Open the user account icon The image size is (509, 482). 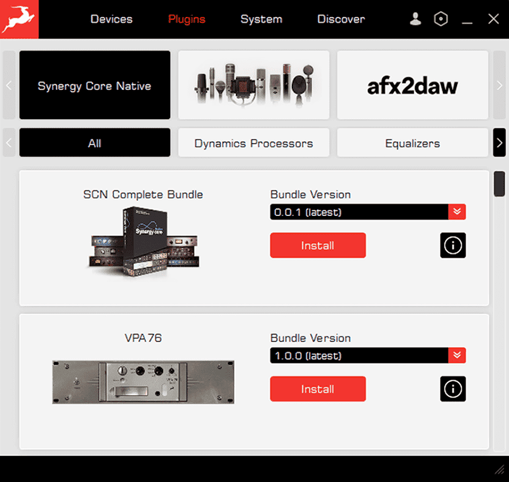415,19
